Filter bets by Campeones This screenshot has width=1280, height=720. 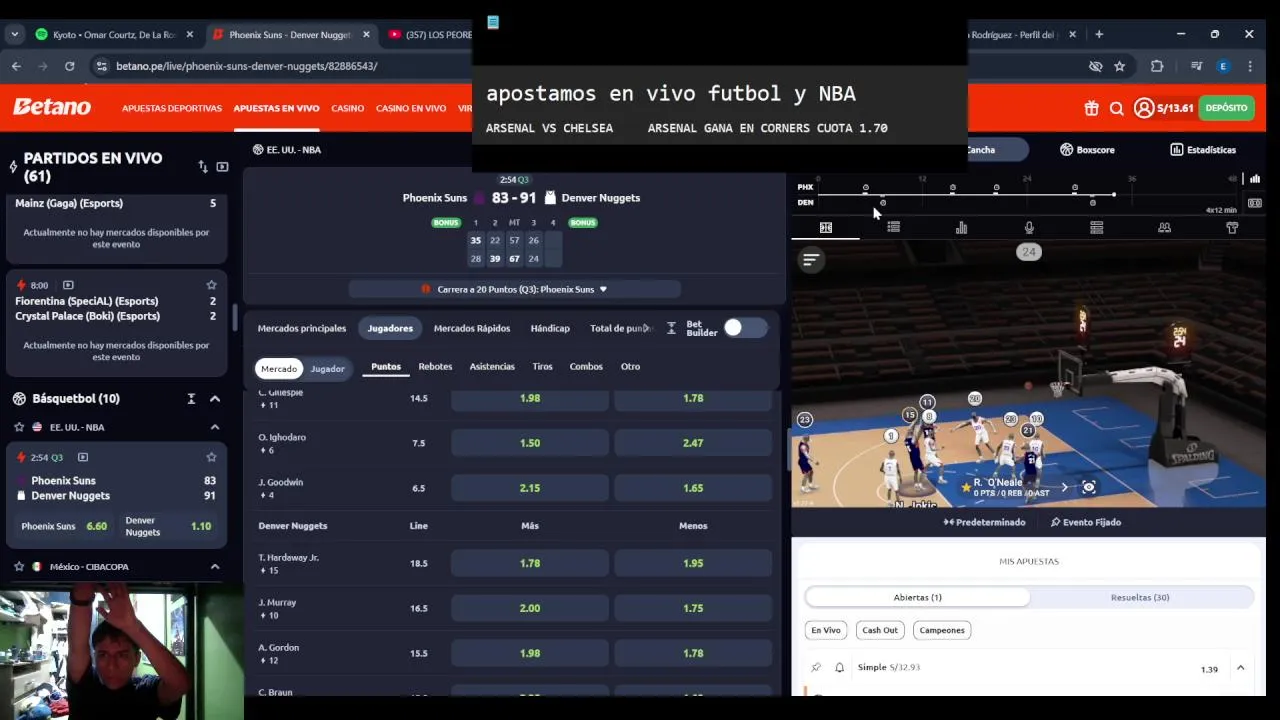(942, 630)
